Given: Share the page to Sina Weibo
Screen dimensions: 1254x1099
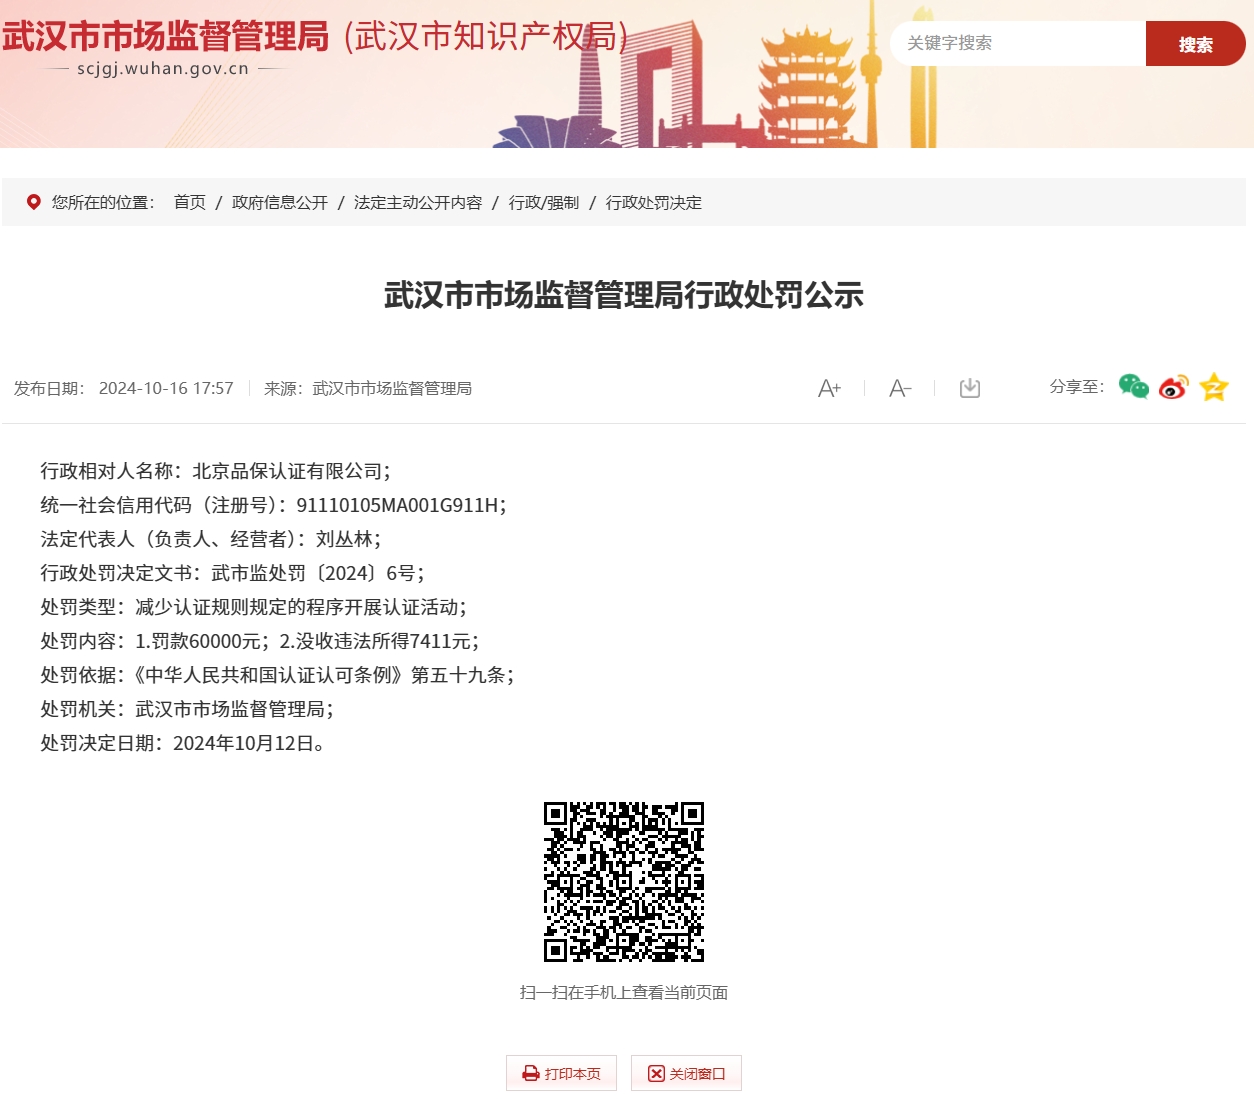Looking at the screenshot, I should 1173,387.
